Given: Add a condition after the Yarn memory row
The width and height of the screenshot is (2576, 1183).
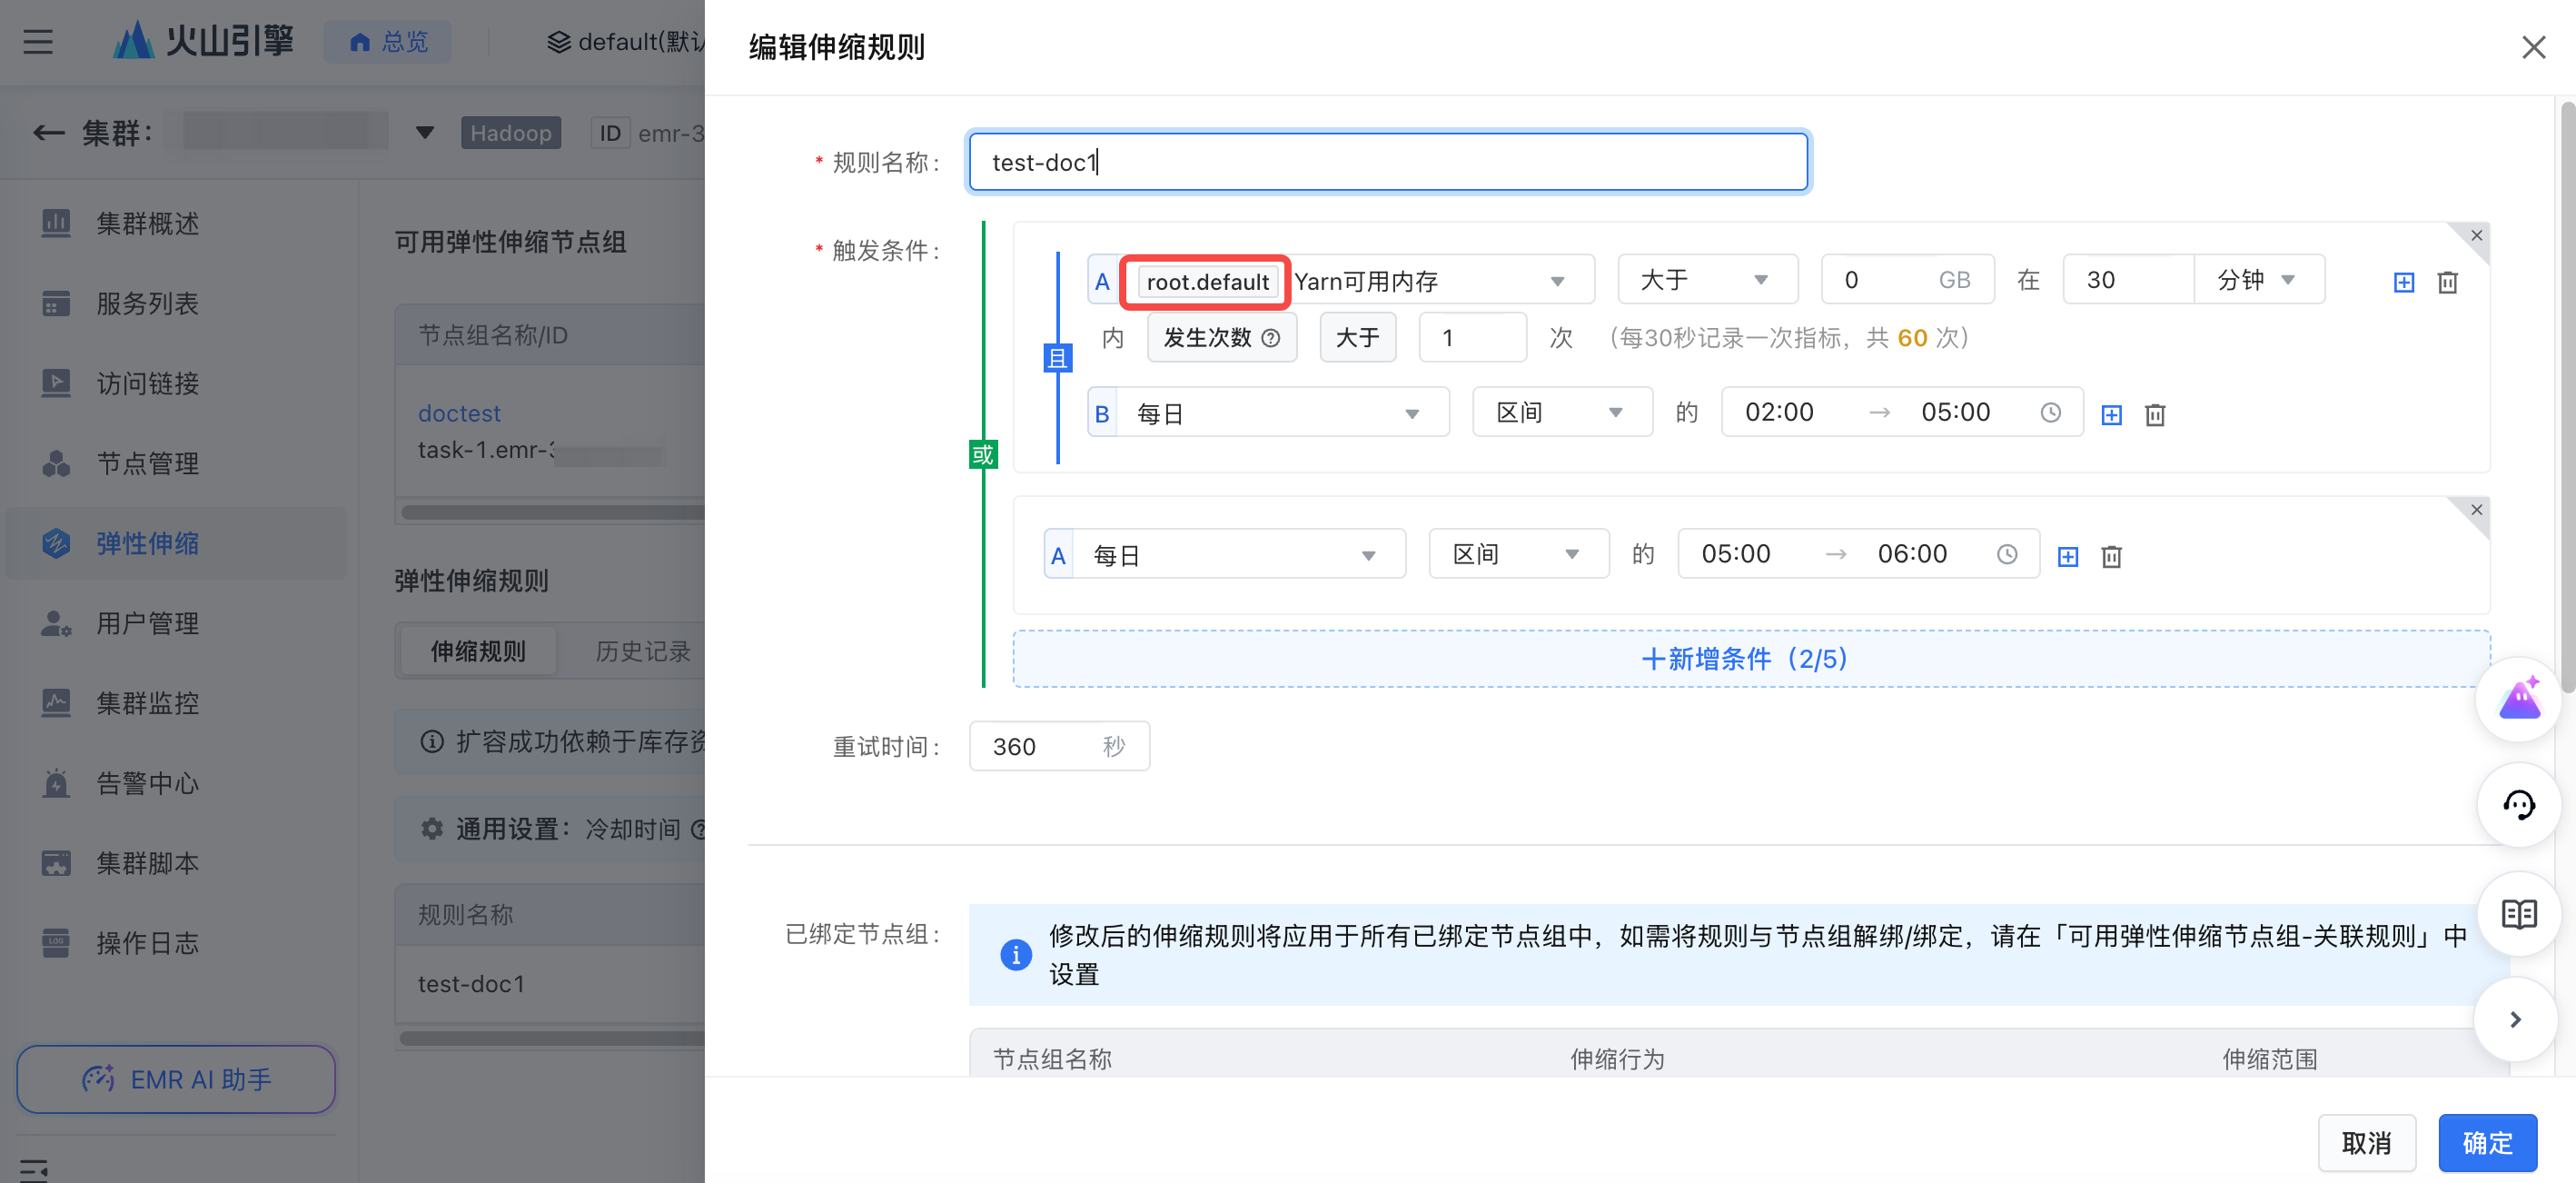Looking at the screenshot, I should coord(2403,283).
